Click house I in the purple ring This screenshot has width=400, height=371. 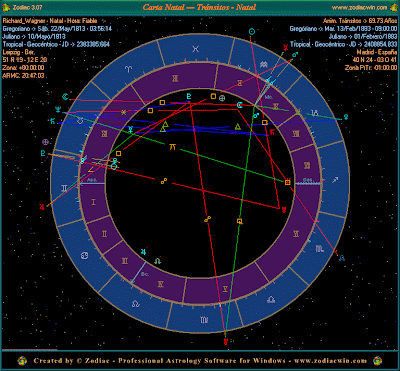(x=94, y=202)
